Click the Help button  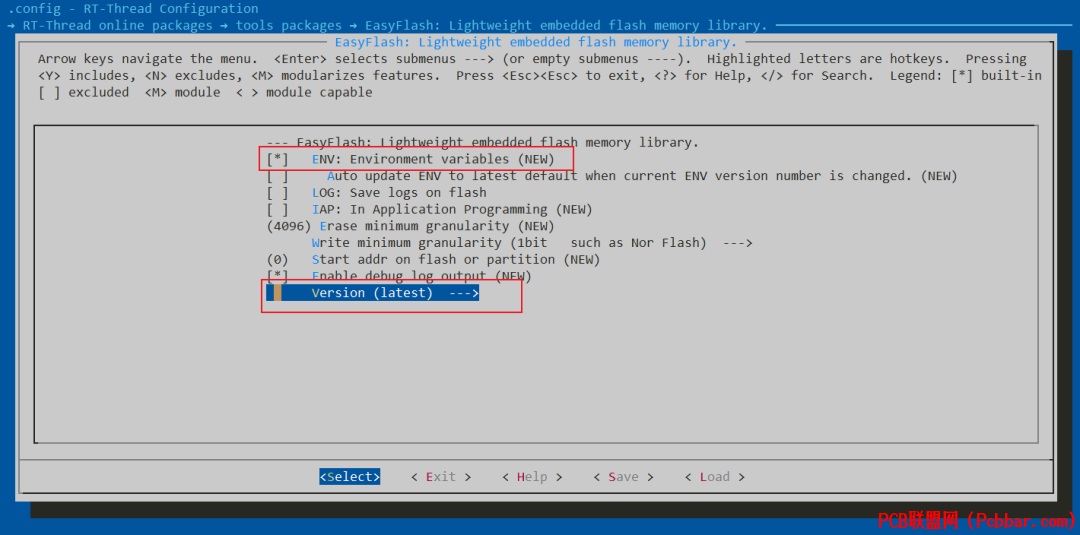(x=532, y=476)
